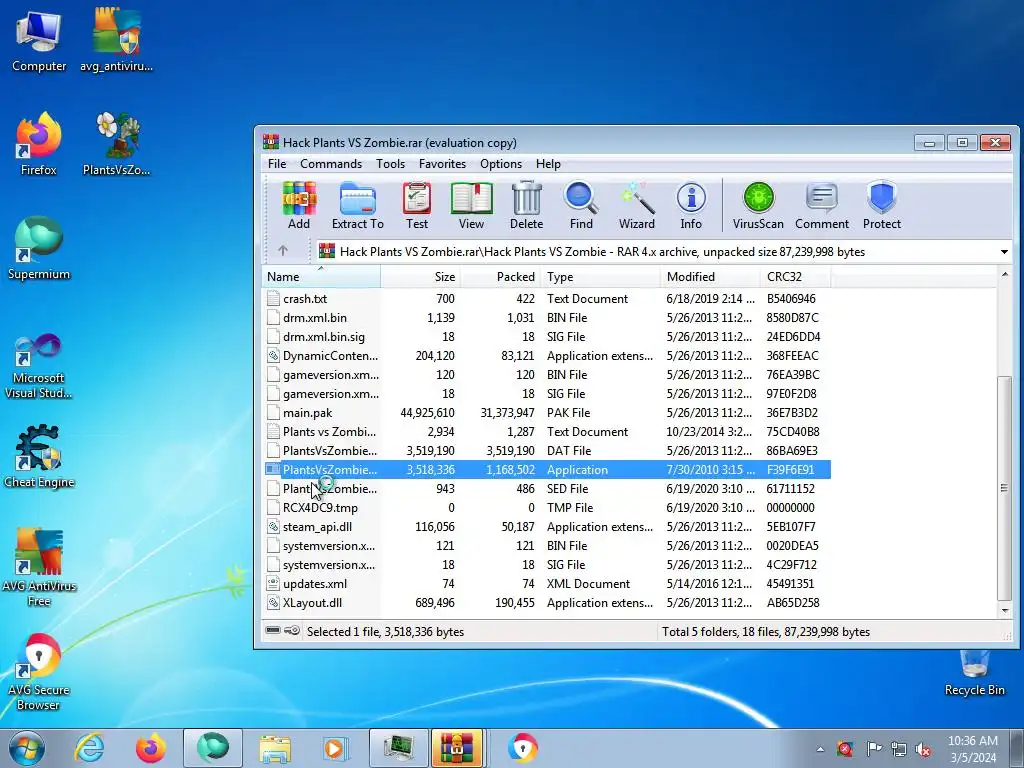Click the Delete trash can icon
Viewport: 1024px width, 768px height.
[x=526, y=205]
